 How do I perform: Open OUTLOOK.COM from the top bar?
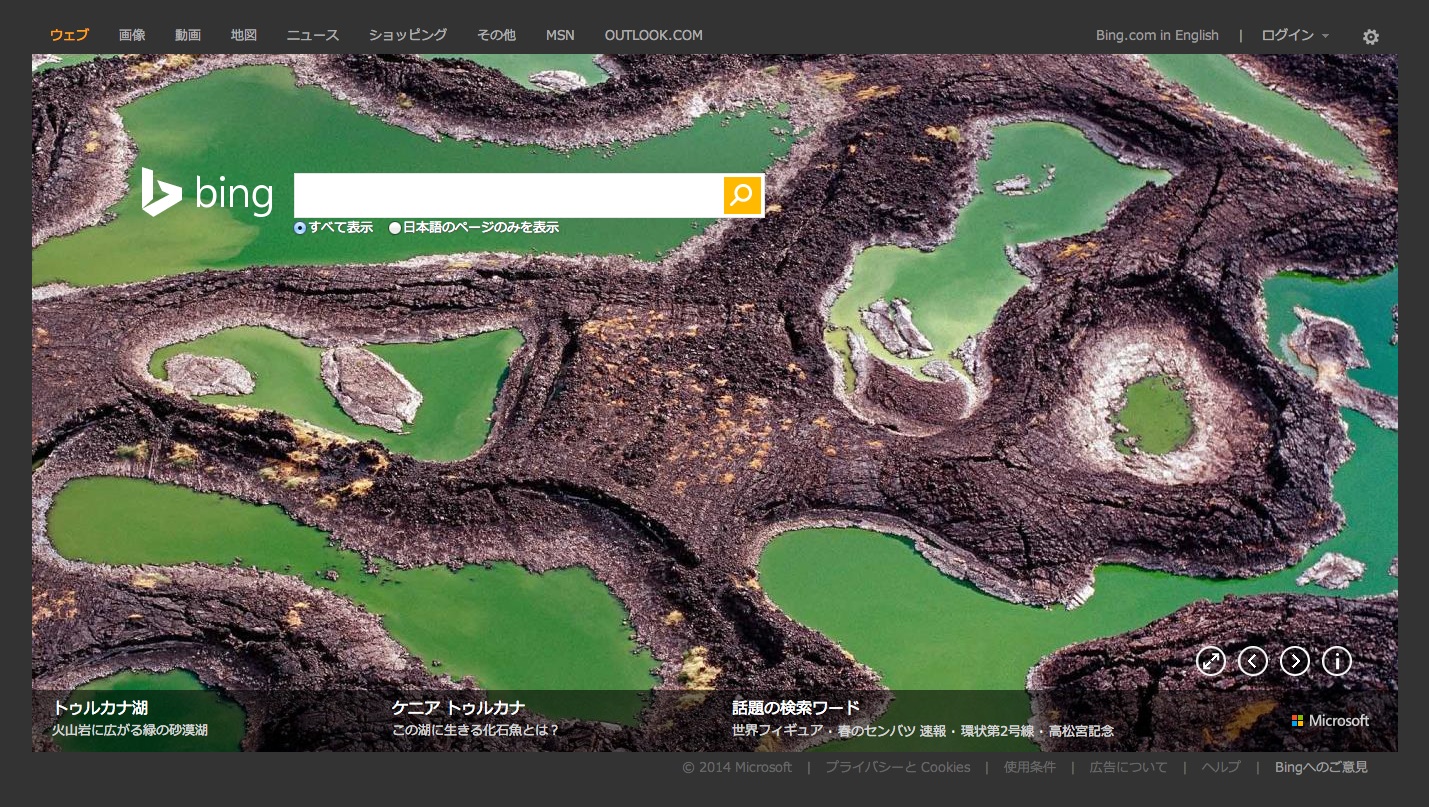[x=653, y=35]
